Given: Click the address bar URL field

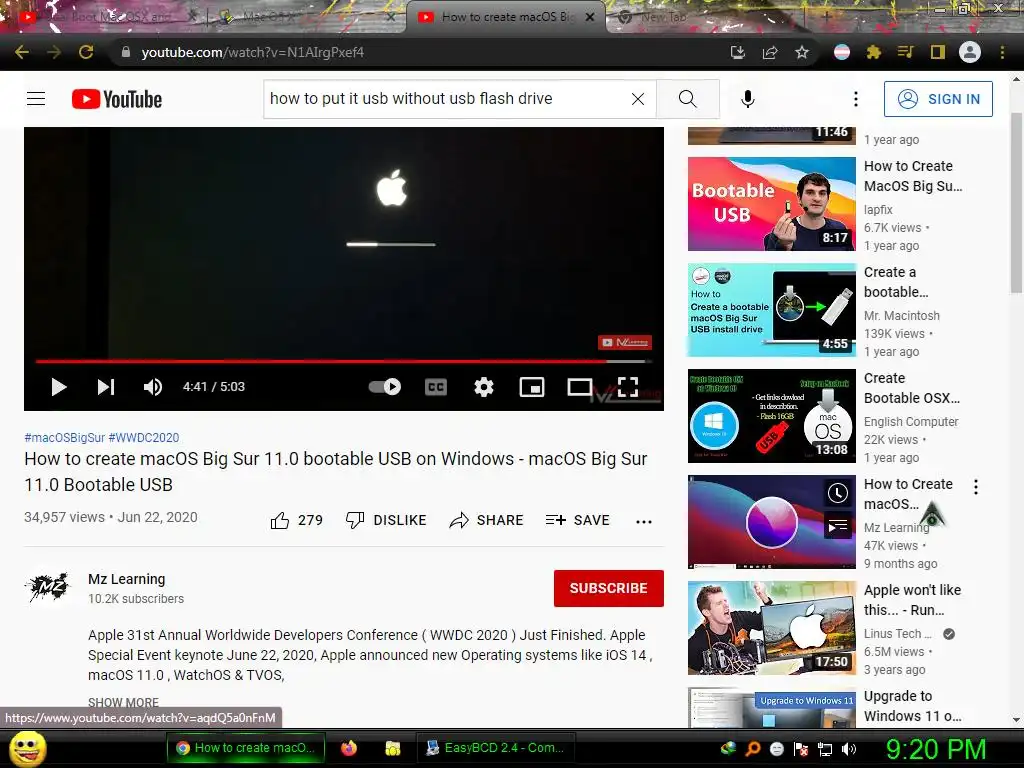Looking at the screenshot, I should click(418, 52).
